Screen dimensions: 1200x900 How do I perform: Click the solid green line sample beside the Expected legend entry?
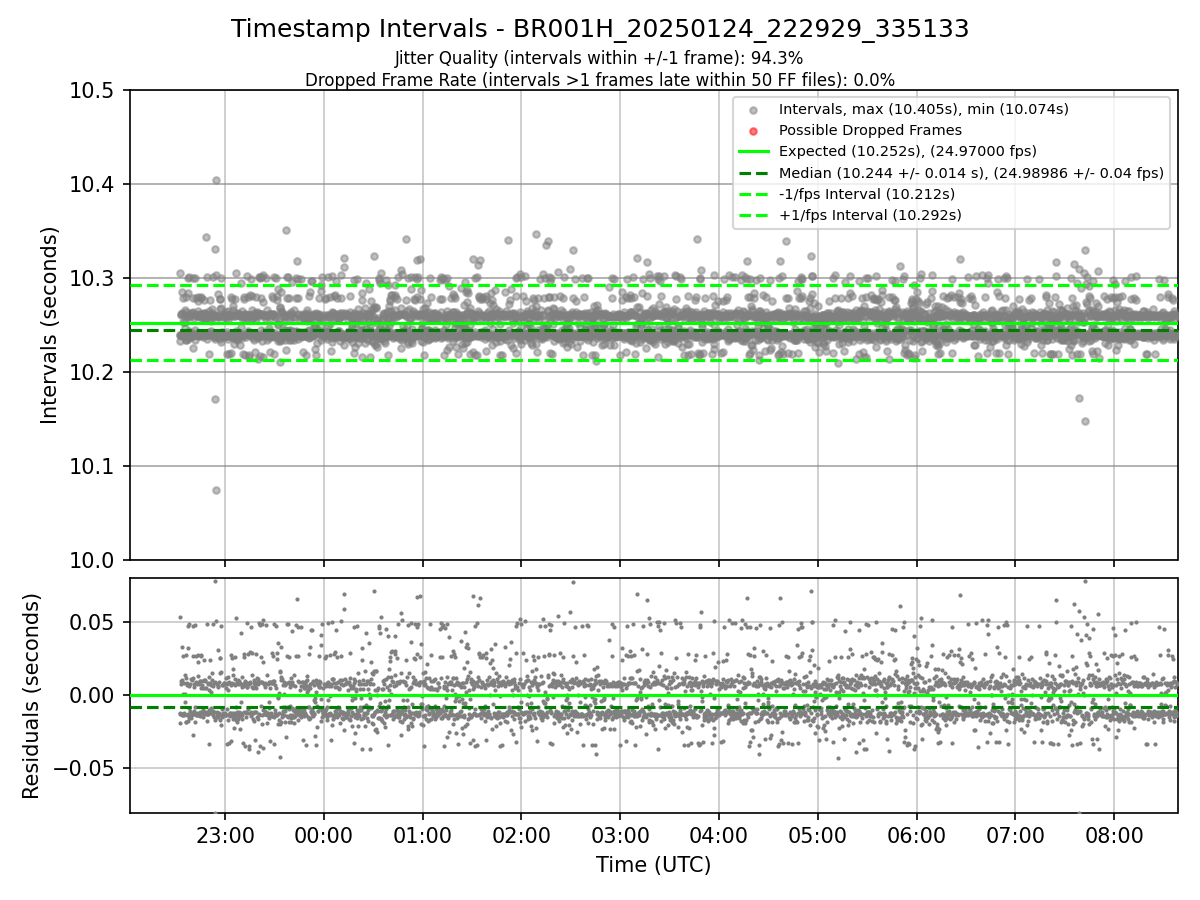[754, 152]
